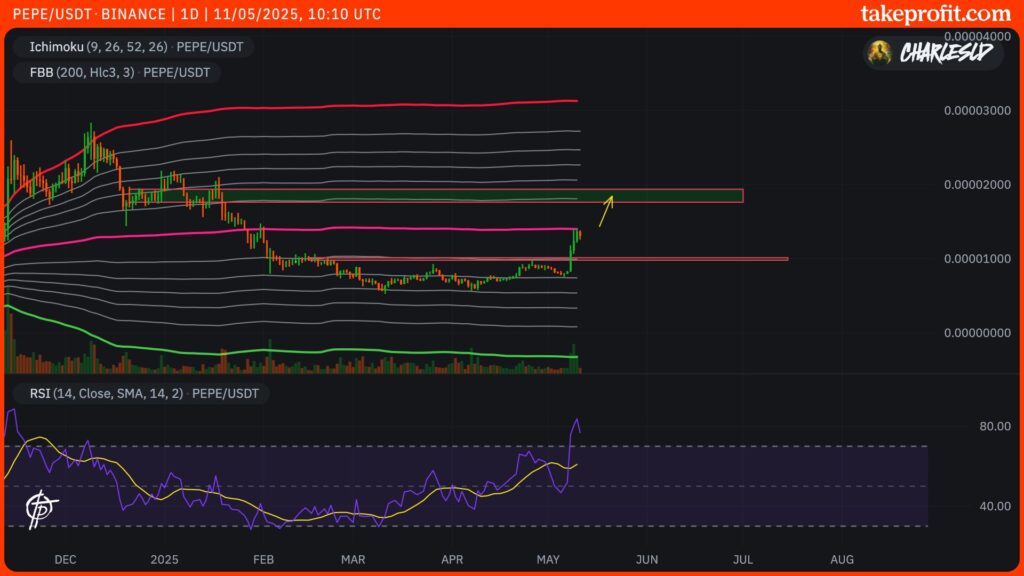
Task: Click the FEB marker on time axis
Action: [x=263, y=558]
